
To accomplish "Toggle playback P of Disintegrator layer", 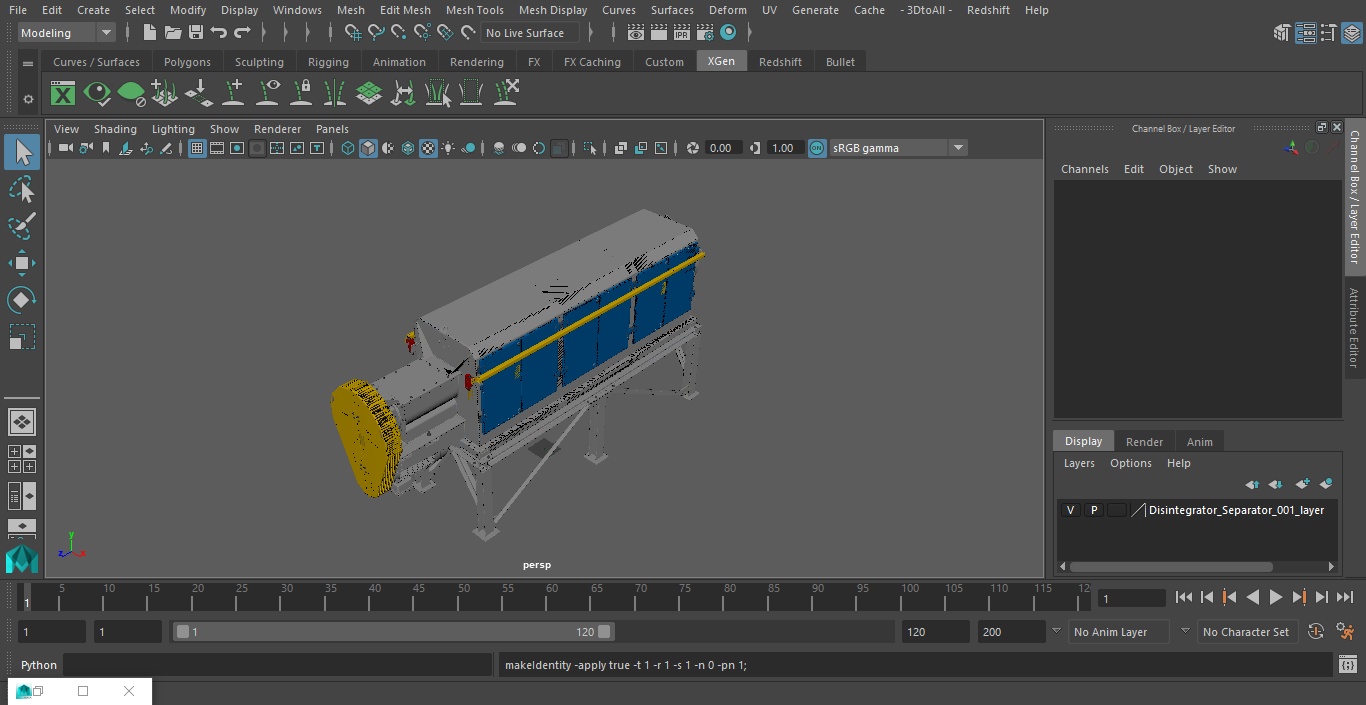I will [x=1094, y=510].
